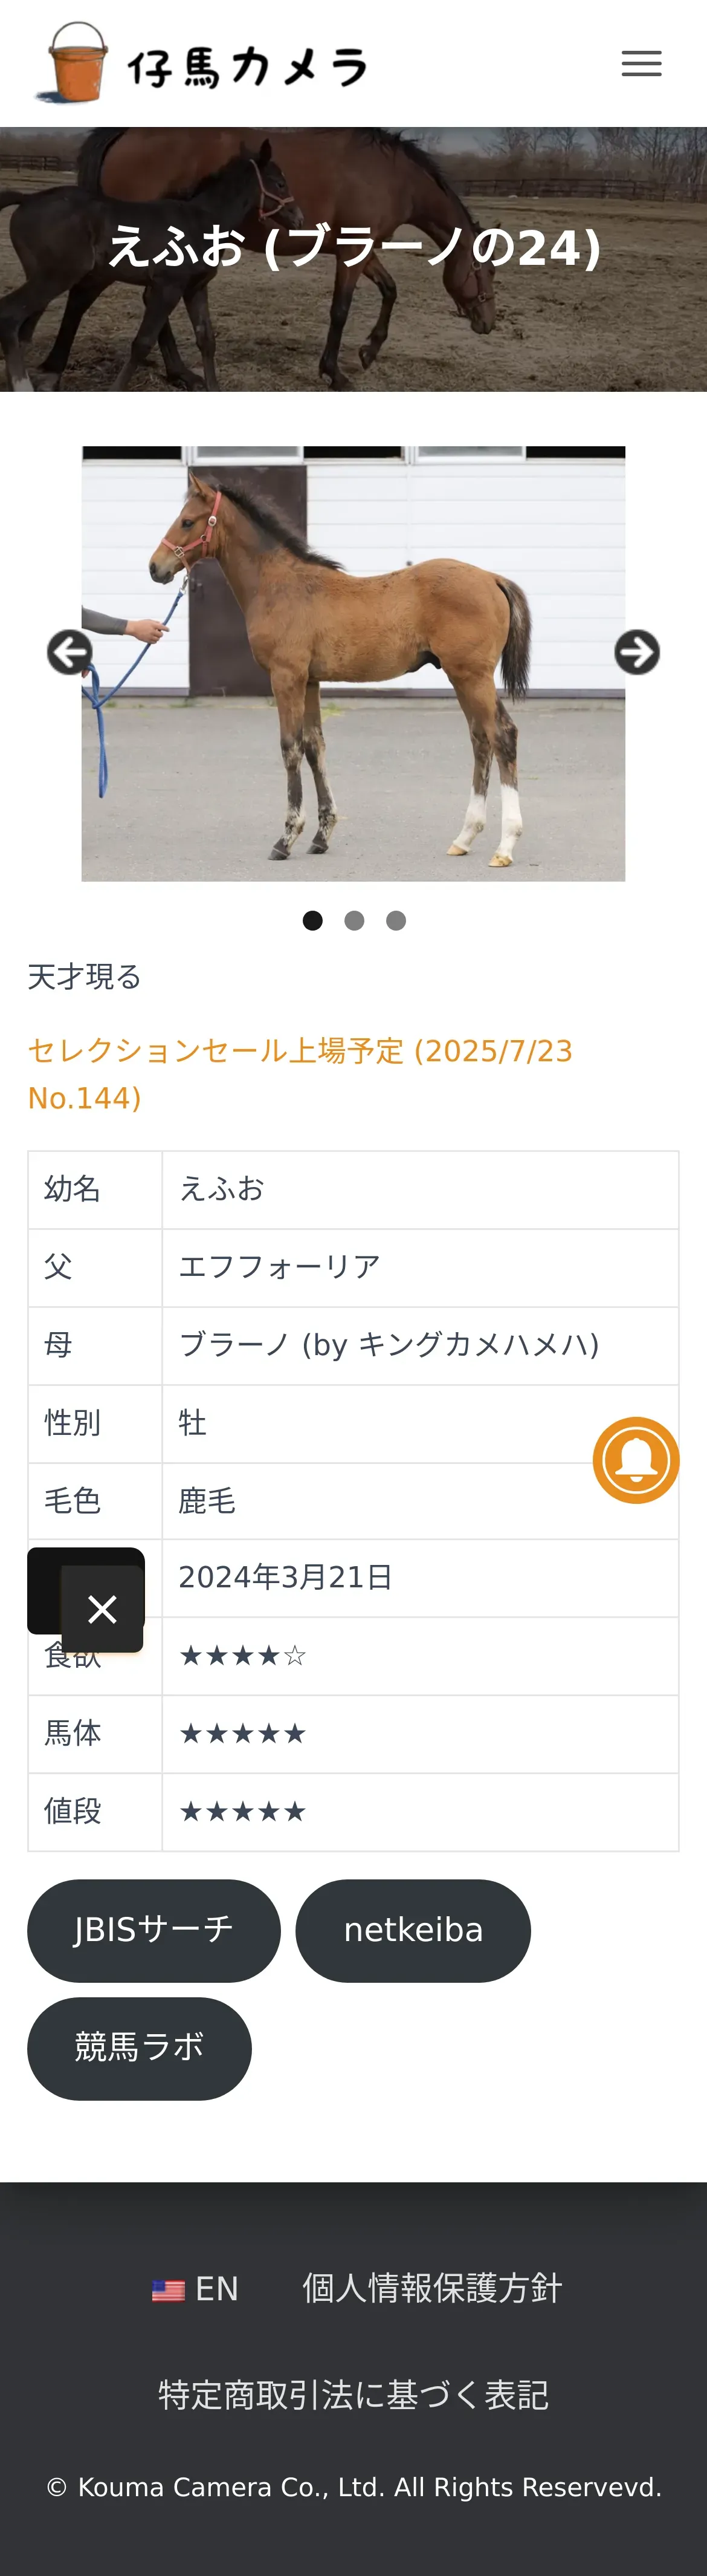Open 個人情報保護方針 link
The image size is (707, 2576).
click(x=432, y=2289)
